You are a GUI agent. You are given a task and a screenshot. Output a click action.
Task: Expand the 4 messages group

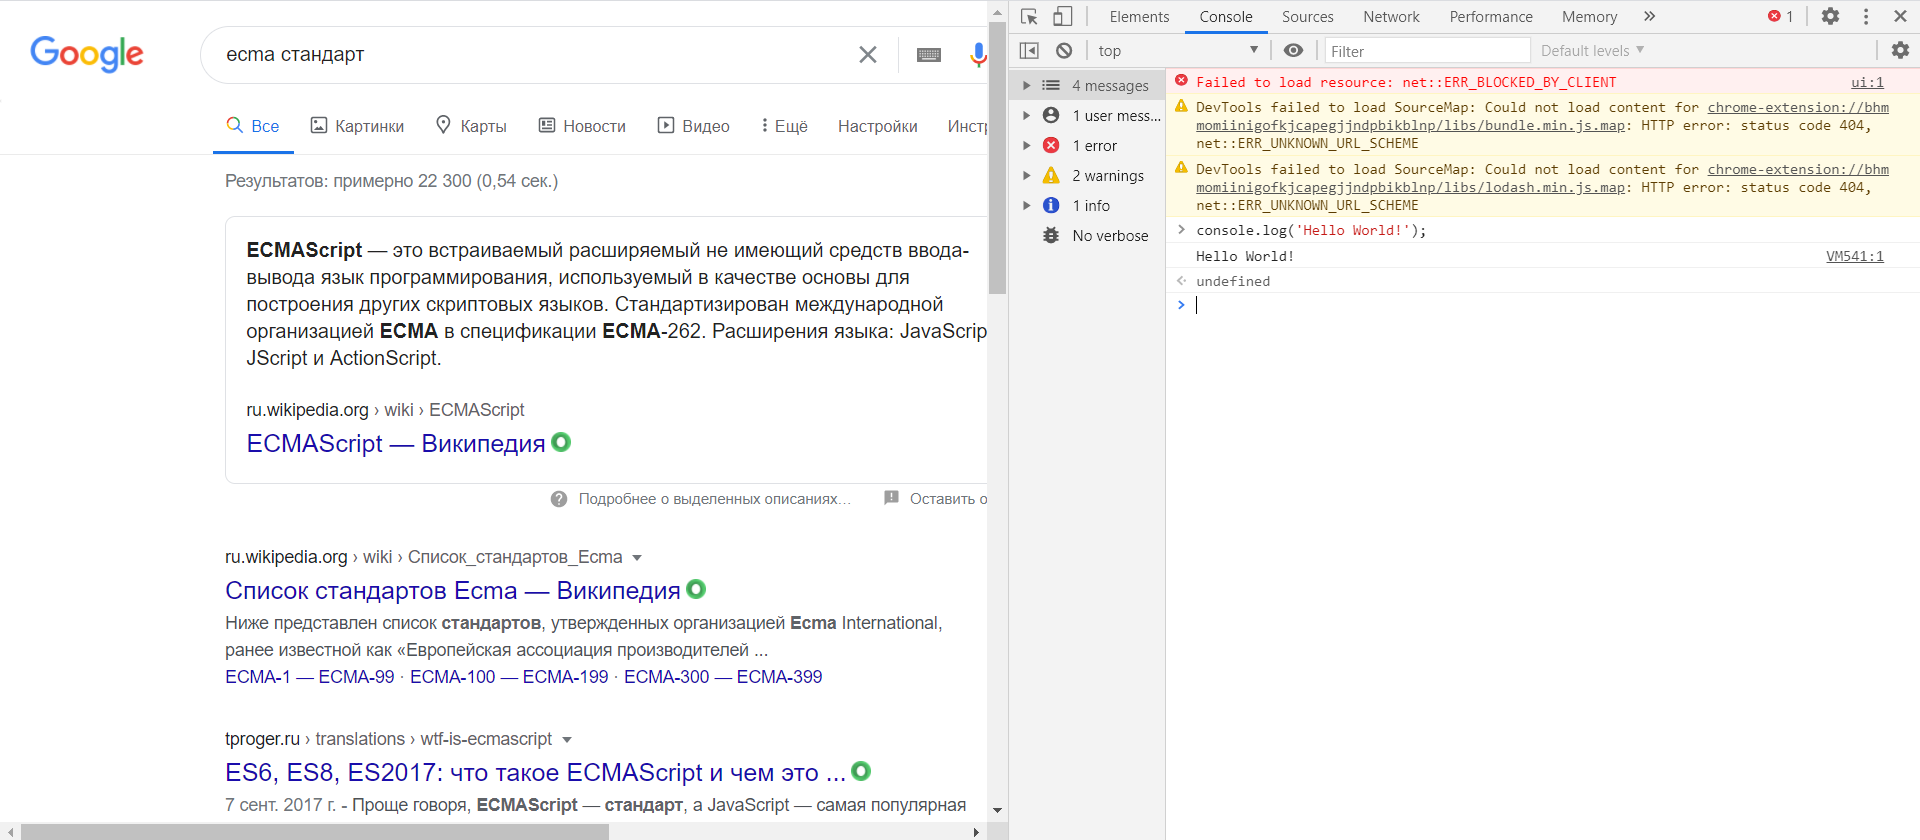[1026, 86]
